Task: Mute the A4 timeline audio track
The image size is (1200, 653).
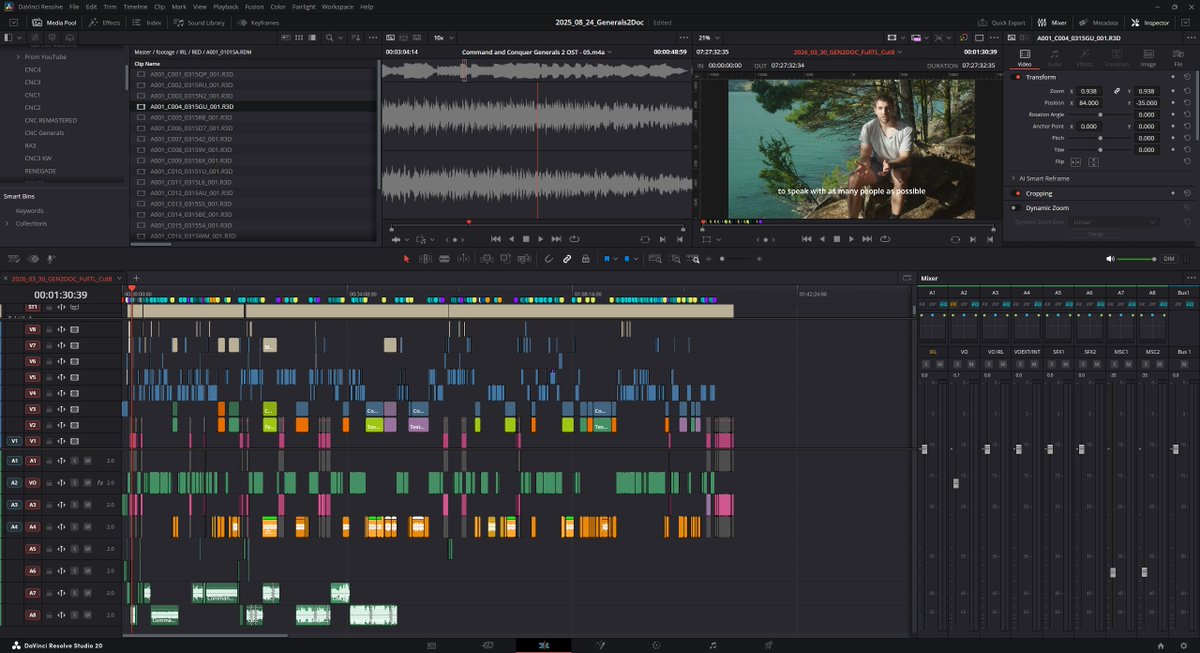Action: [x=87, y=526]
